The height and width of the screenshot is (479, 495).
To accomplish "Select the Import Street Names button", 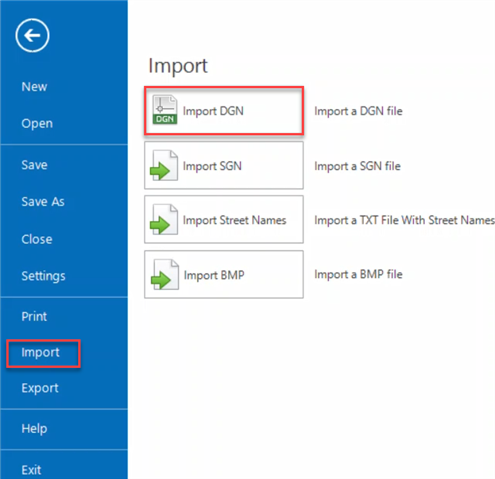I will pyautogui.click(x=224, y=219).
